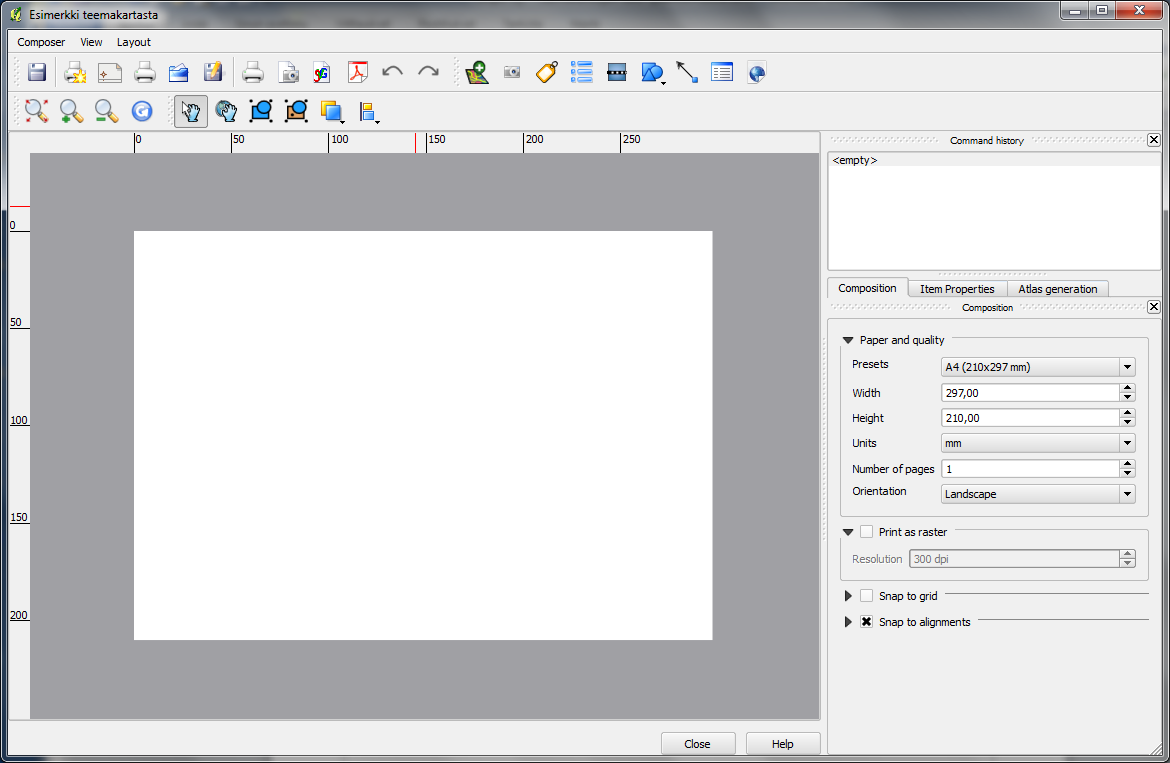
Task: Group the selected items
Action: pos(261,111)
